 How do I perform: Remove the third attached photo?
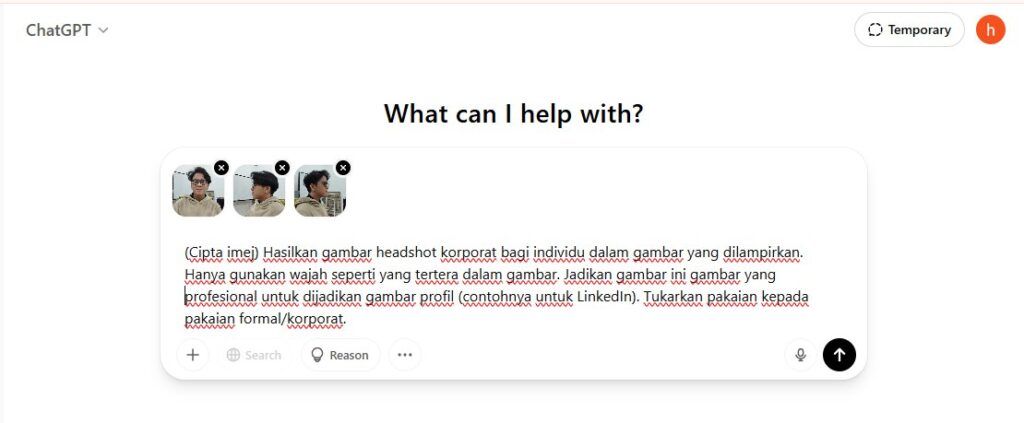pyautogui.click(x=343, y=168)
